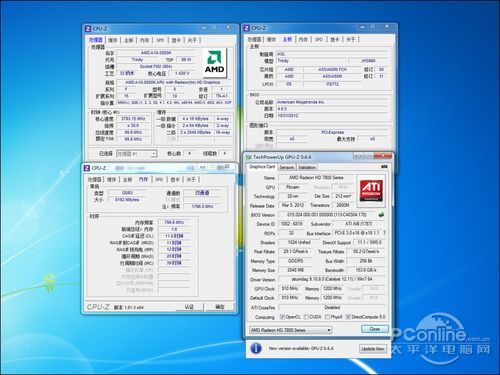The height and width of the screenshot is (375, 500).
Task: Select 处理器 tab in the BIOS-info CPU-Z window
Action: point(255,40)
